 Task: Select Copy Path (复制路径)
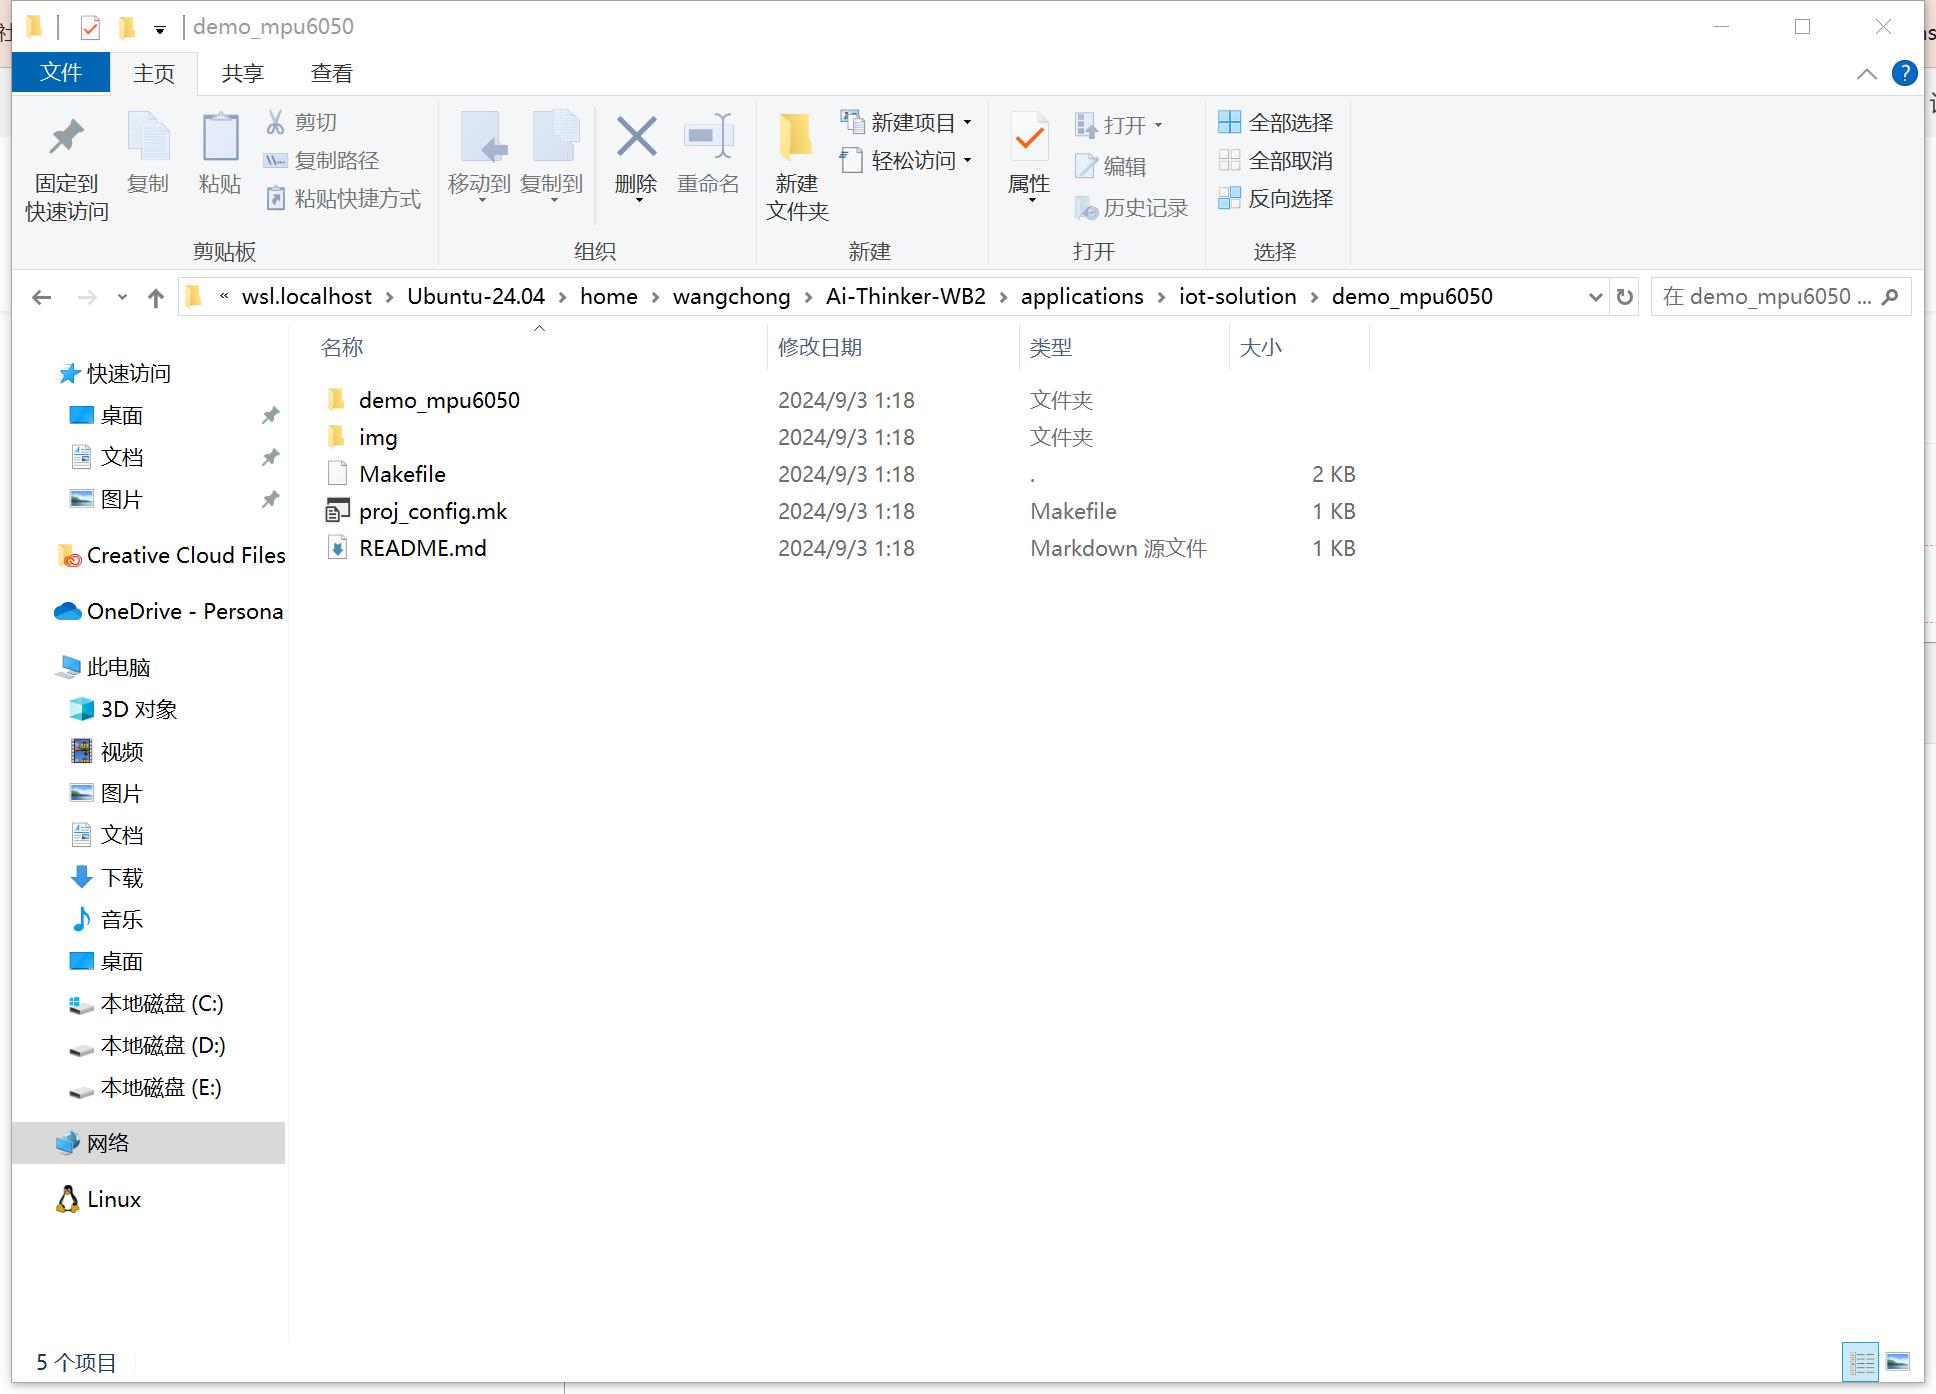tap(321, 160)
